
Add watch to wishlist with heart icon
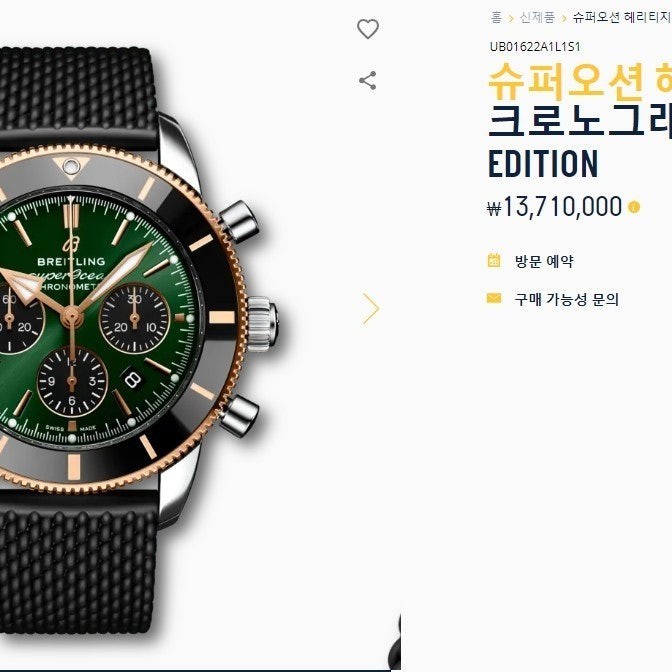coord(368,29)
